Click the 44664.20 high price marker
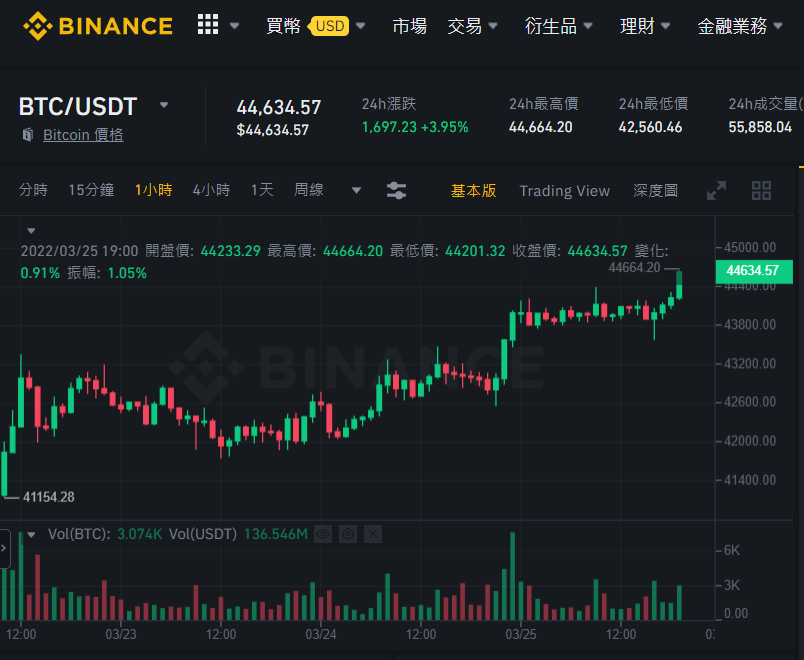 pos(634,268)
